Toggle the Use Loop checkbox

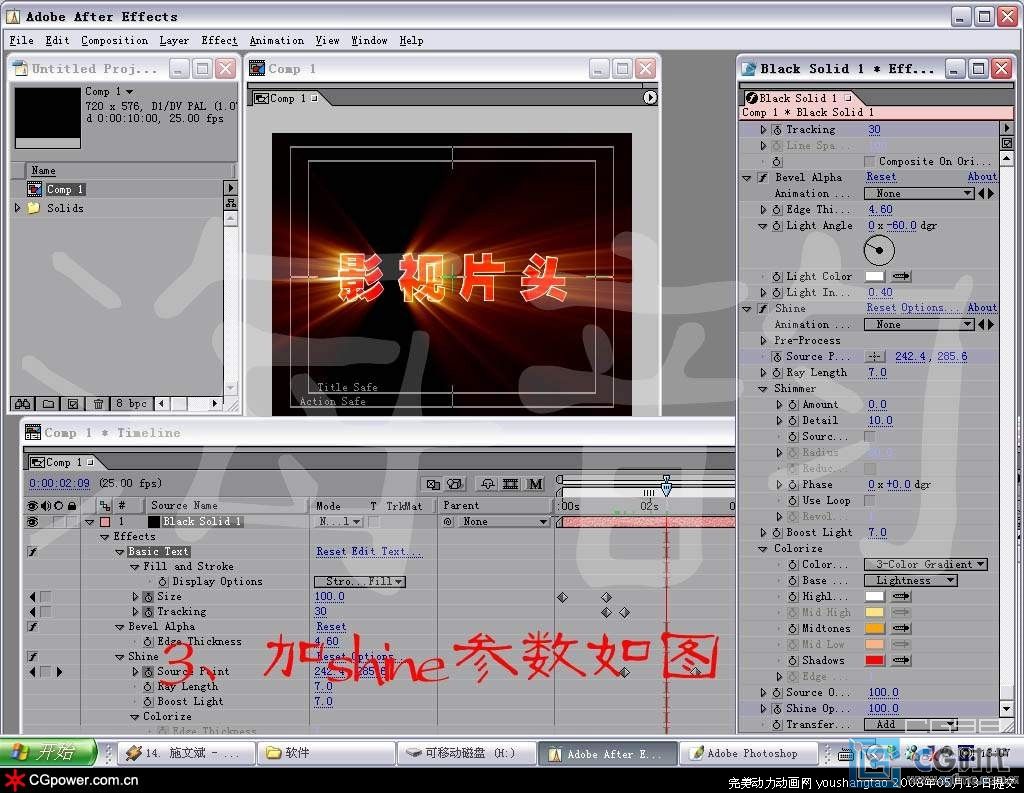click(x=869, y=501)
